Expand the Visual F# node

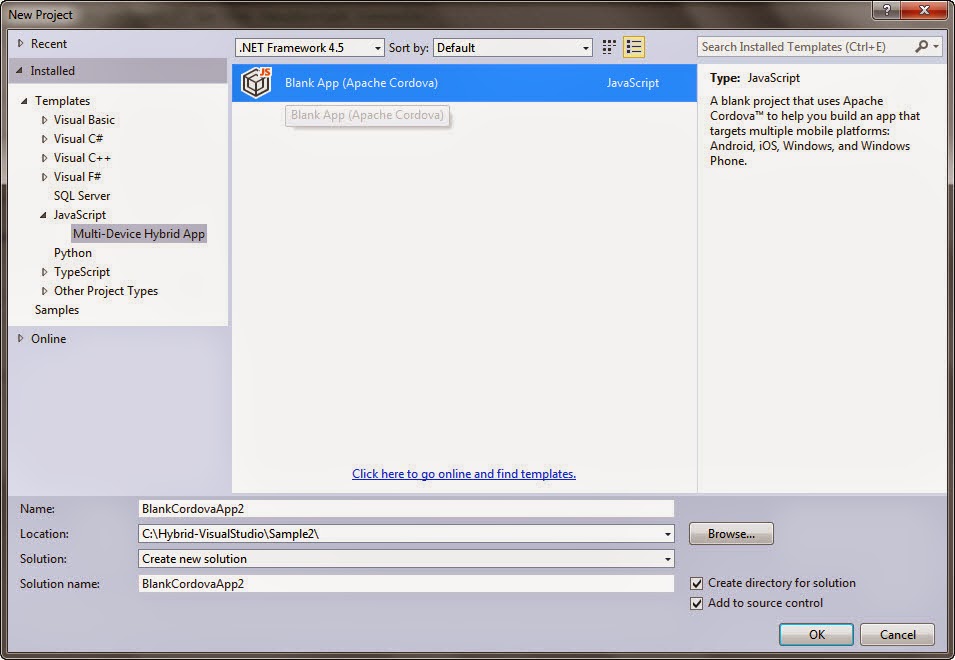(44, 177)
